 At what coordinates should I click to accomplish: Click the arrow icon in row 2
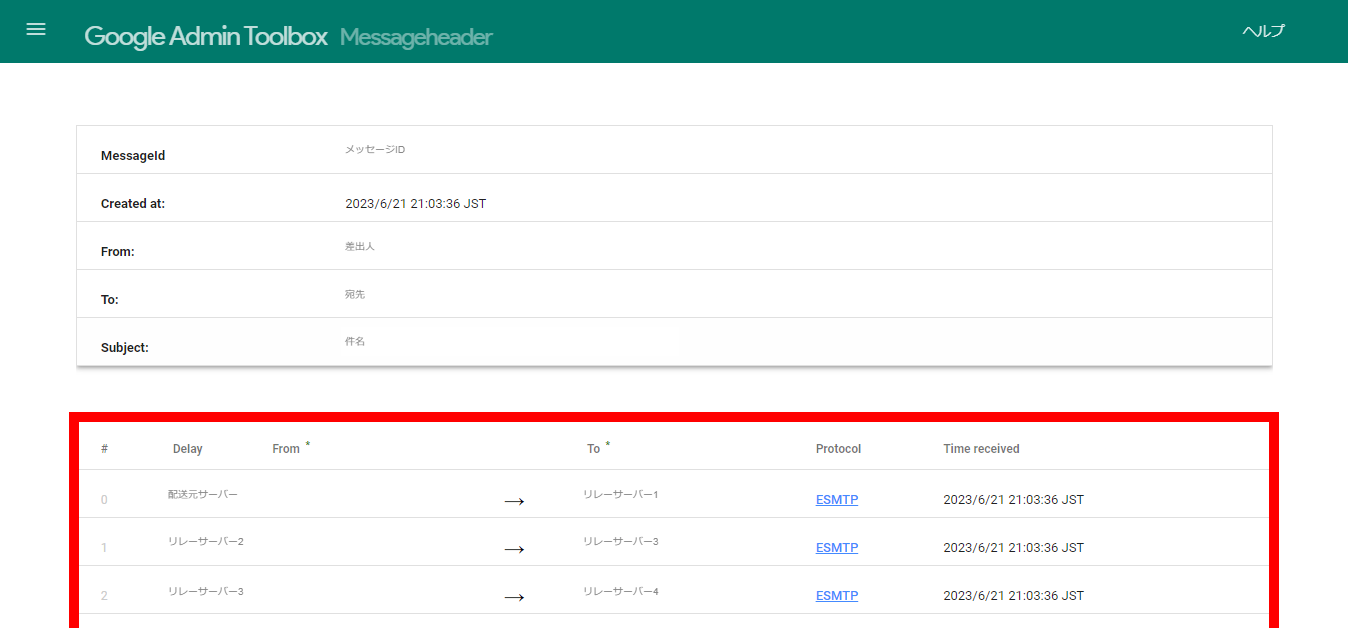coord(514,597)
